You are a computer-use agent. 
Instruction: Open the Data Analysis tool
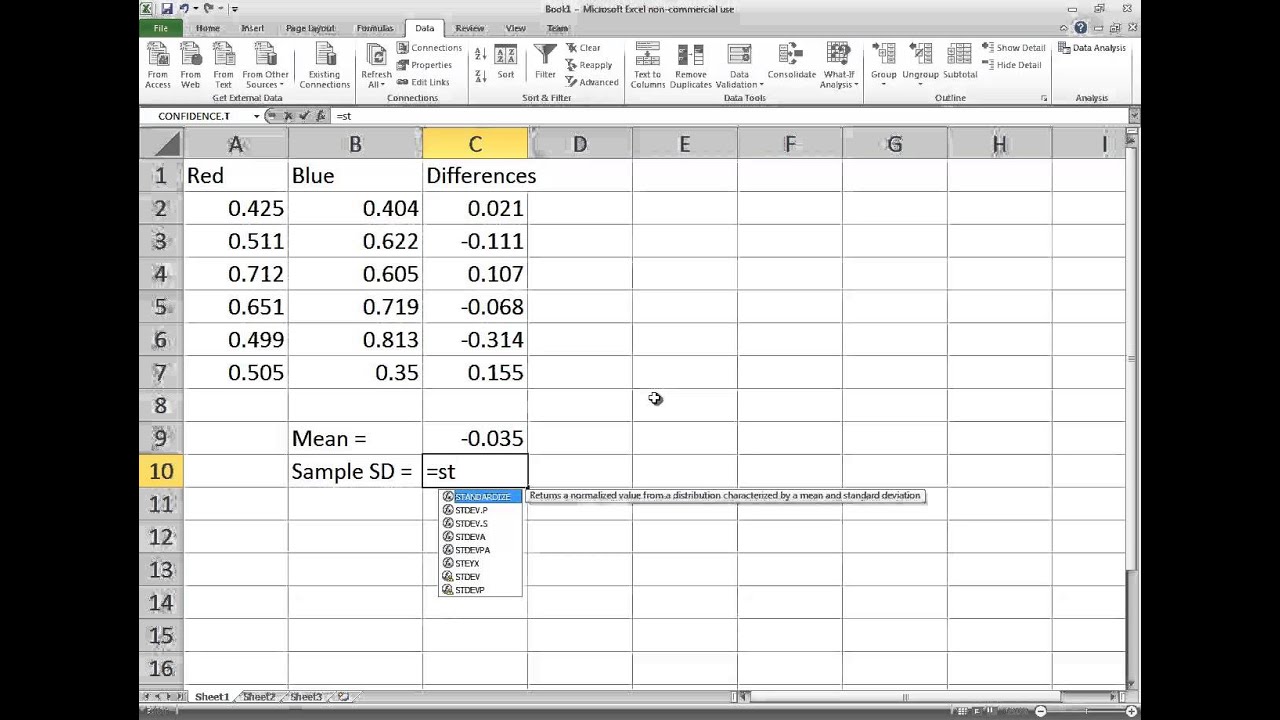(1091, 48)
